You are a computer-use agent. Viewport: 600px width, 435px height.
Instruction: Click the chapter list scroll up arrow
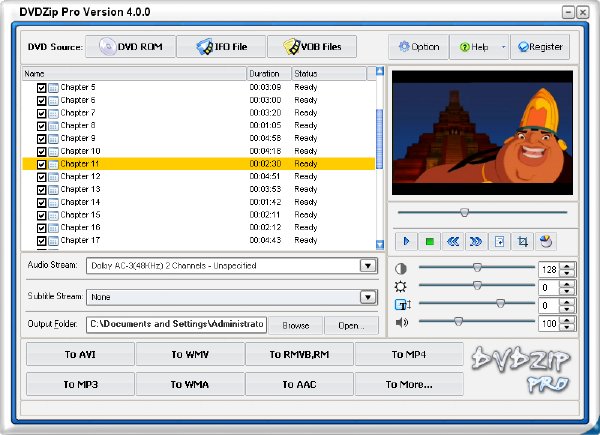[x=380, y=71]
